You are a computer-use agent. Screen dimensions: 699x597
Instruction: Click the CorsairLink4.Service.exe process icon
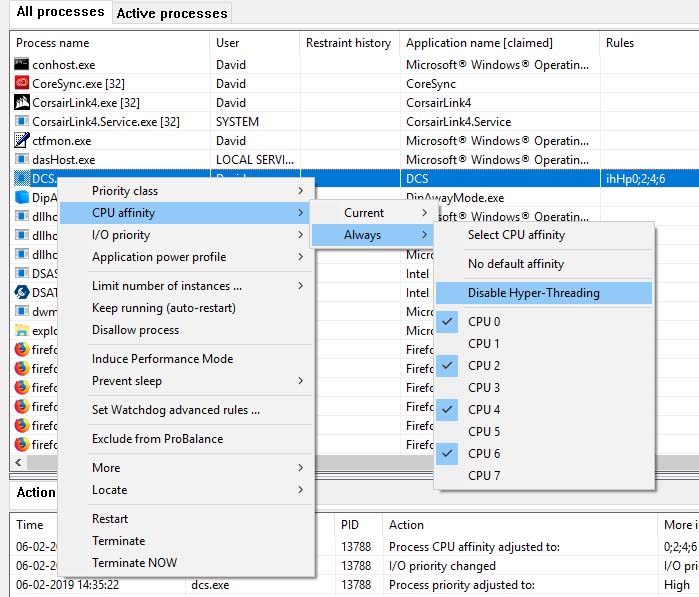pos(21,121)
